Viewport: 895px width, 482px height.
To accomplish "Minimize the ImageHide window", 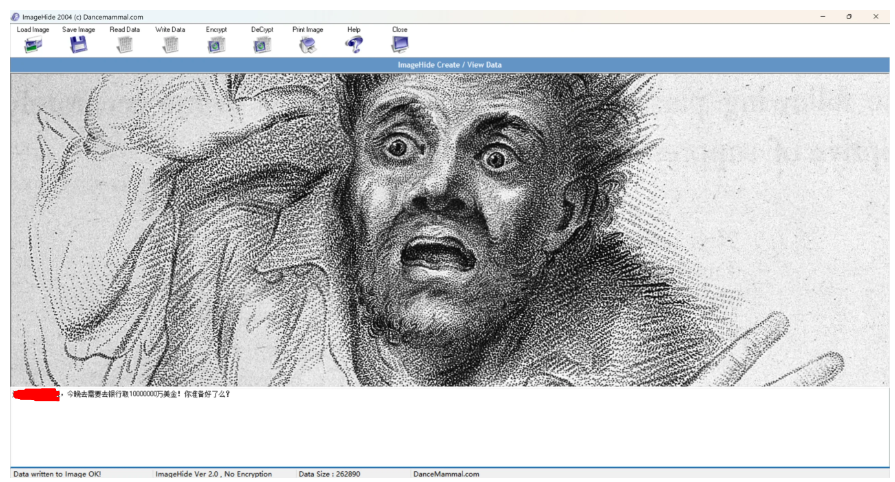I will point(823,17).
